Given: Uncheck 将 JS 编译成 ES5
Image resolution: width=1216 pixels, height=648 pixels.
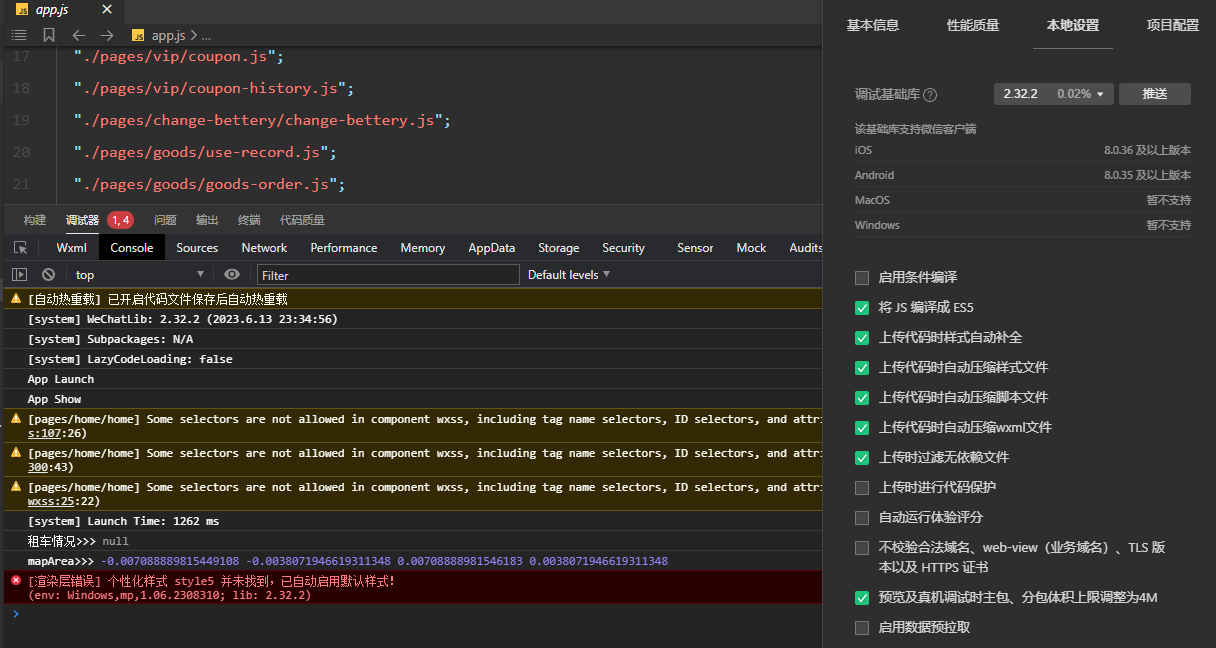Looking at the screenshot, I should coord(862,307).
